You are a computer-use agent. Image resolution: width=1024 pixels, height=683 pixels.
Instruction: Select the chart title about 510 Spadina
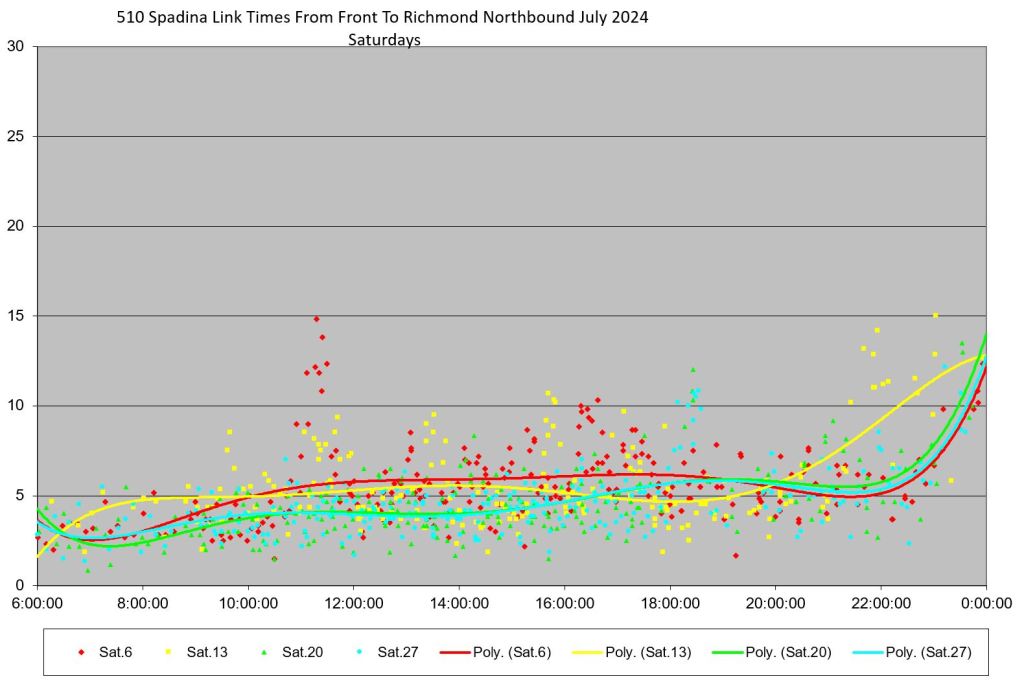pyautogui.click(x=383, y=19)
